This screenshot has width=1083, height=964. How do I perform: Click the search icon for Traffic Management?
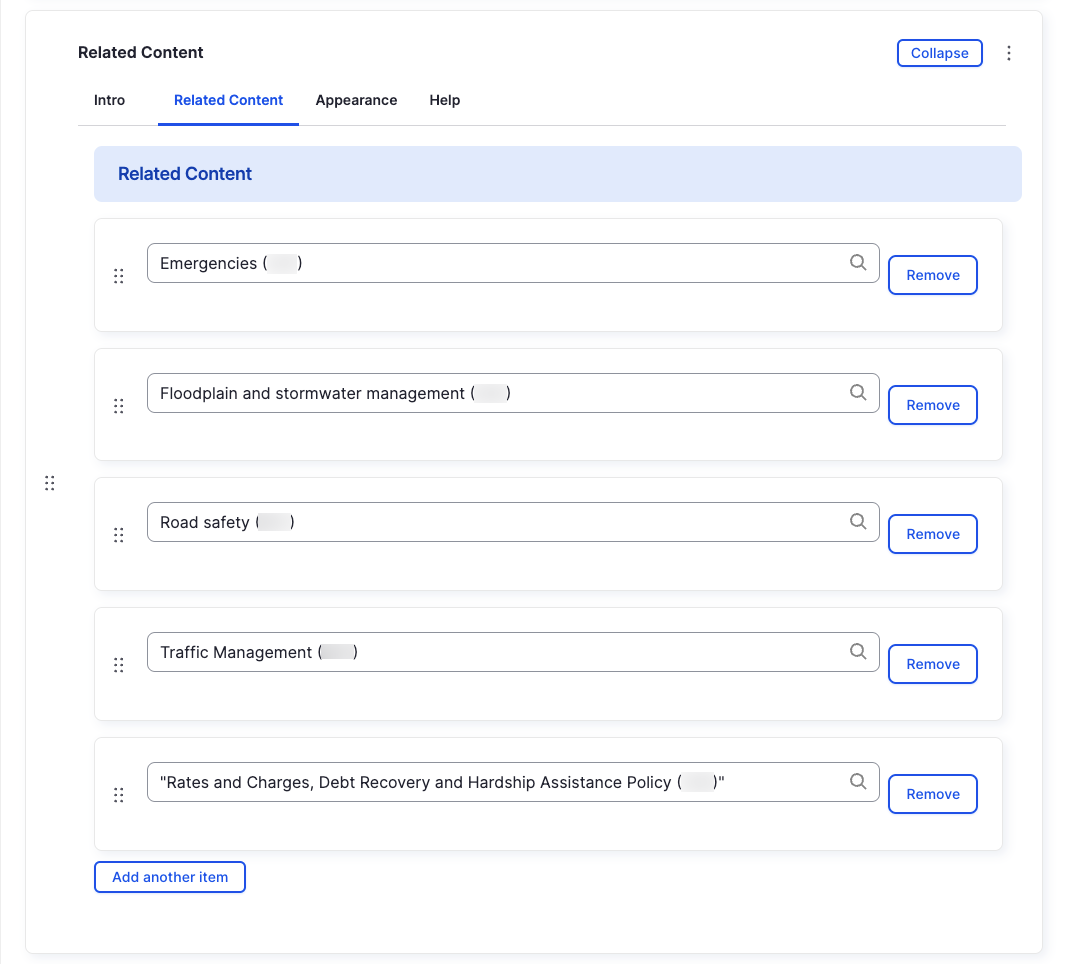coord(858,651)
